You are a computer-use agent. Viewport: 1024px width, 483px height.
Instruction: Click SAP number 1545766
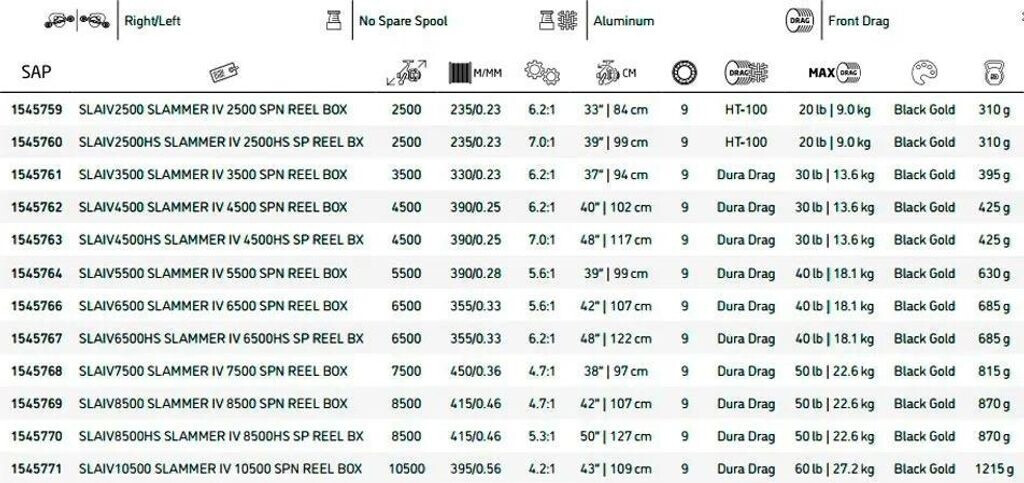(x=36, y=306)
